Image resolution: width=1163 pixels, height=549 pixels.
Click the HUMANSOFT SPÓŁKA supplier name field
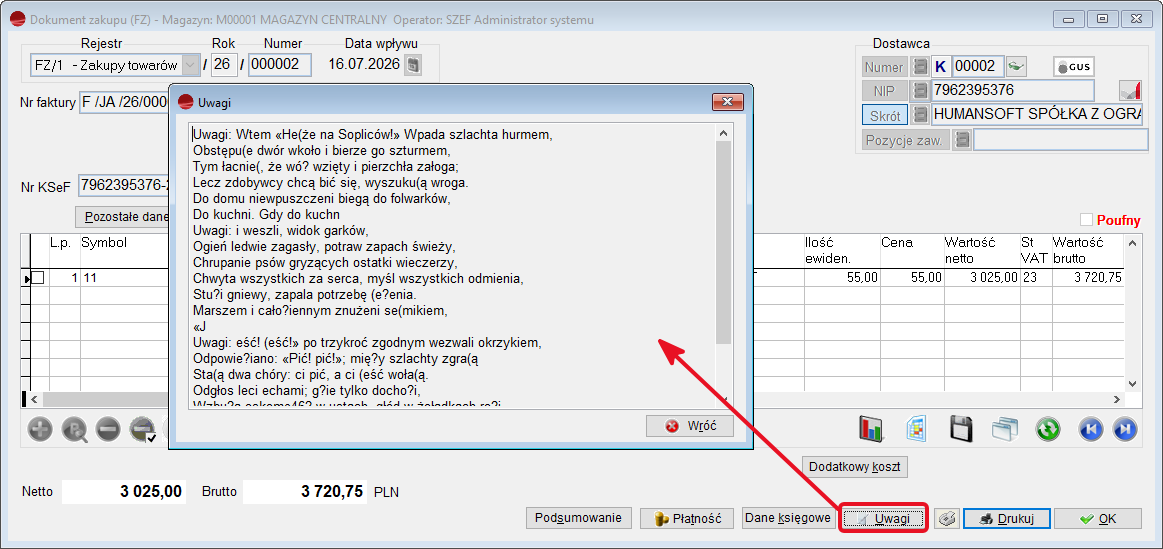tap(1037, 115)
